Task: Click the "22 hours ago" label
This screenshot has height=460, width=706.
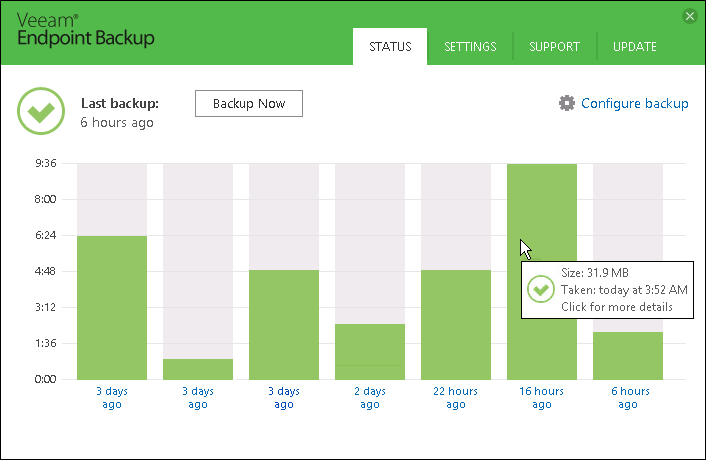Action: (x=455, y=397)
